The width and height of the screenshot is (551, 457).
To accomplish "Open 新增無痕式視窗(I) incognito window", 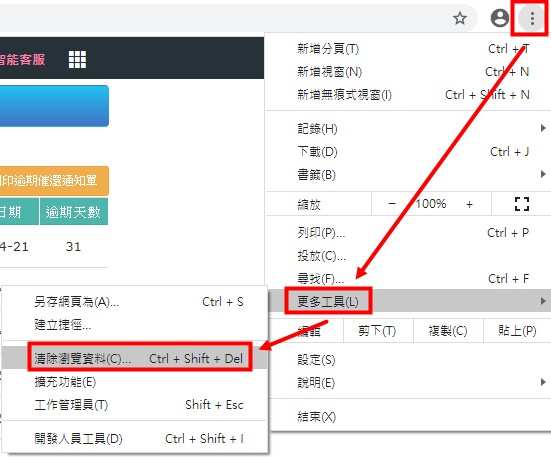I will coord(408,94).
